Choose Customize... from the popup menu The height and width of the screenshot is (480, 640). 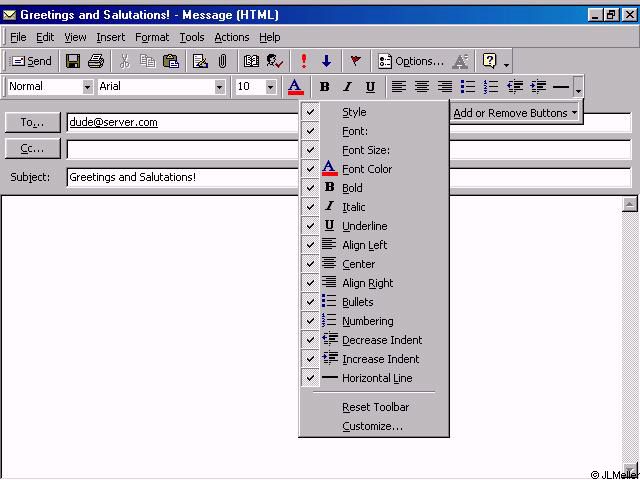pyautogui.click(x=372, y=426)
